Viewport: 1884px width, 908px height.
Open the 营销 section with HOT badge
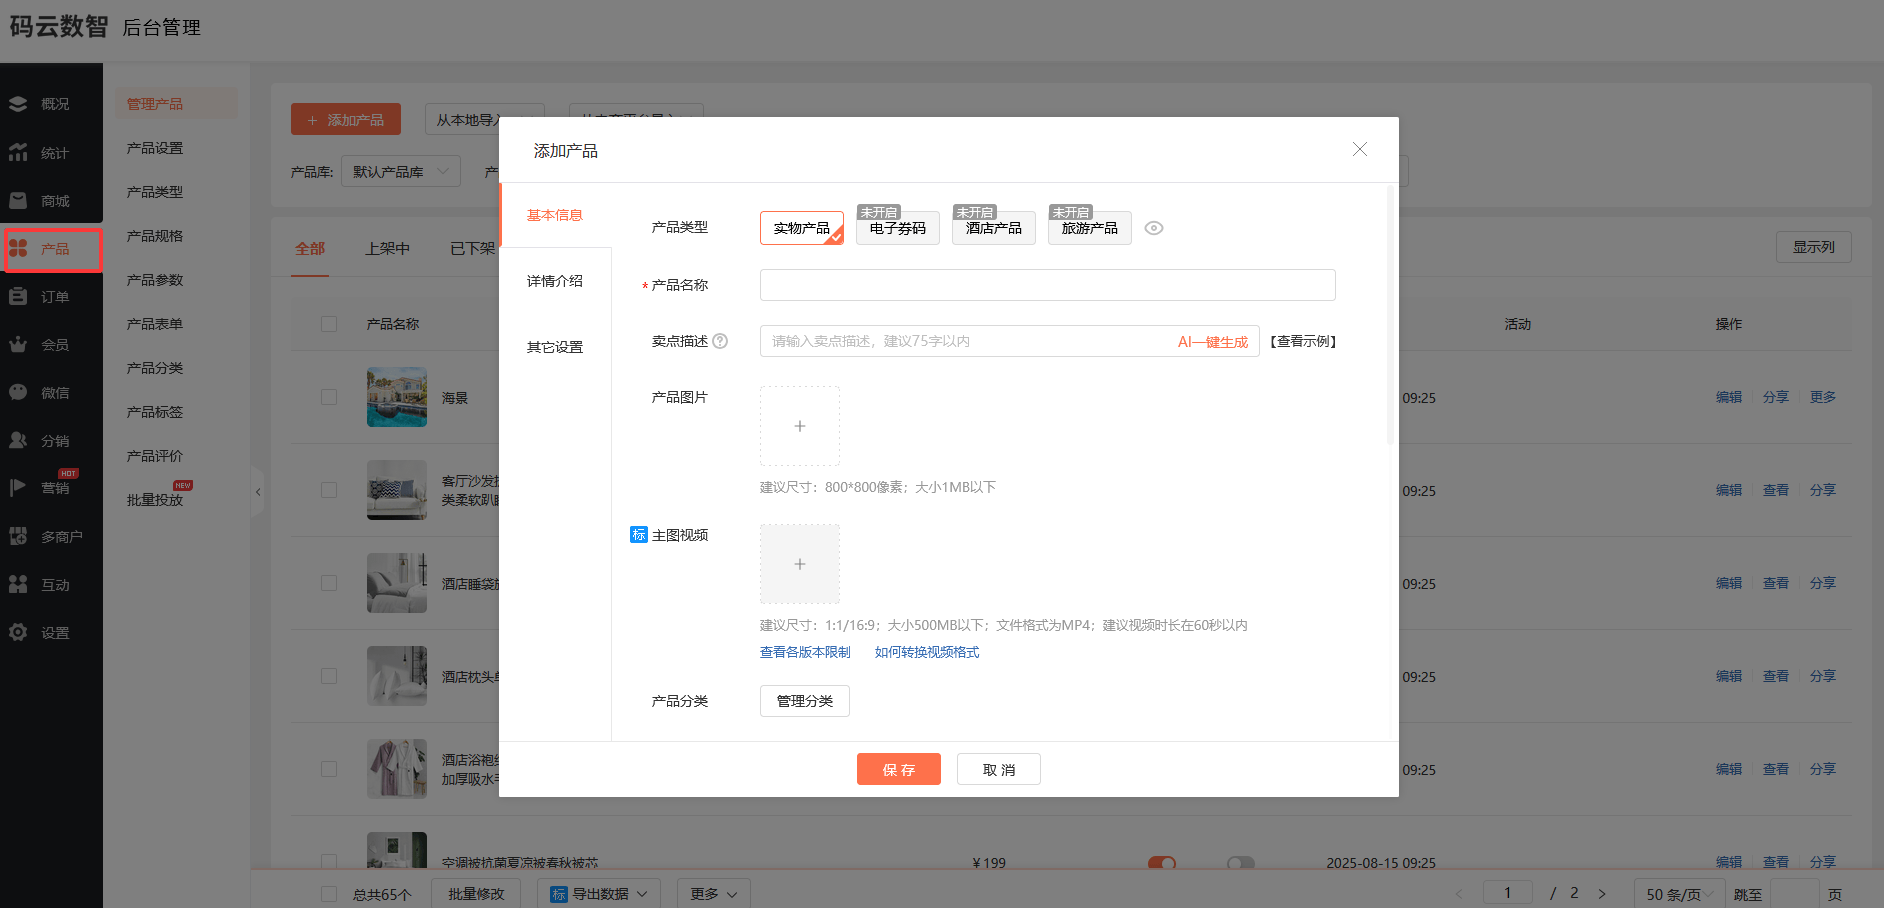[51, 487]
